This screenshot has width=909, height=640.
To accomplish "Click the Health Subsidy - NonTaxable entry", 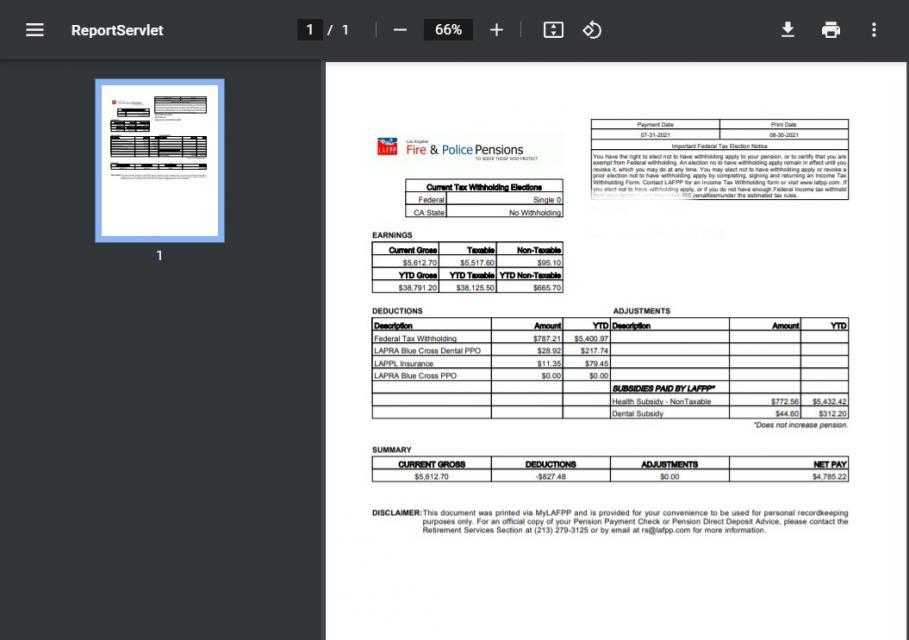I will coord(662,401).
